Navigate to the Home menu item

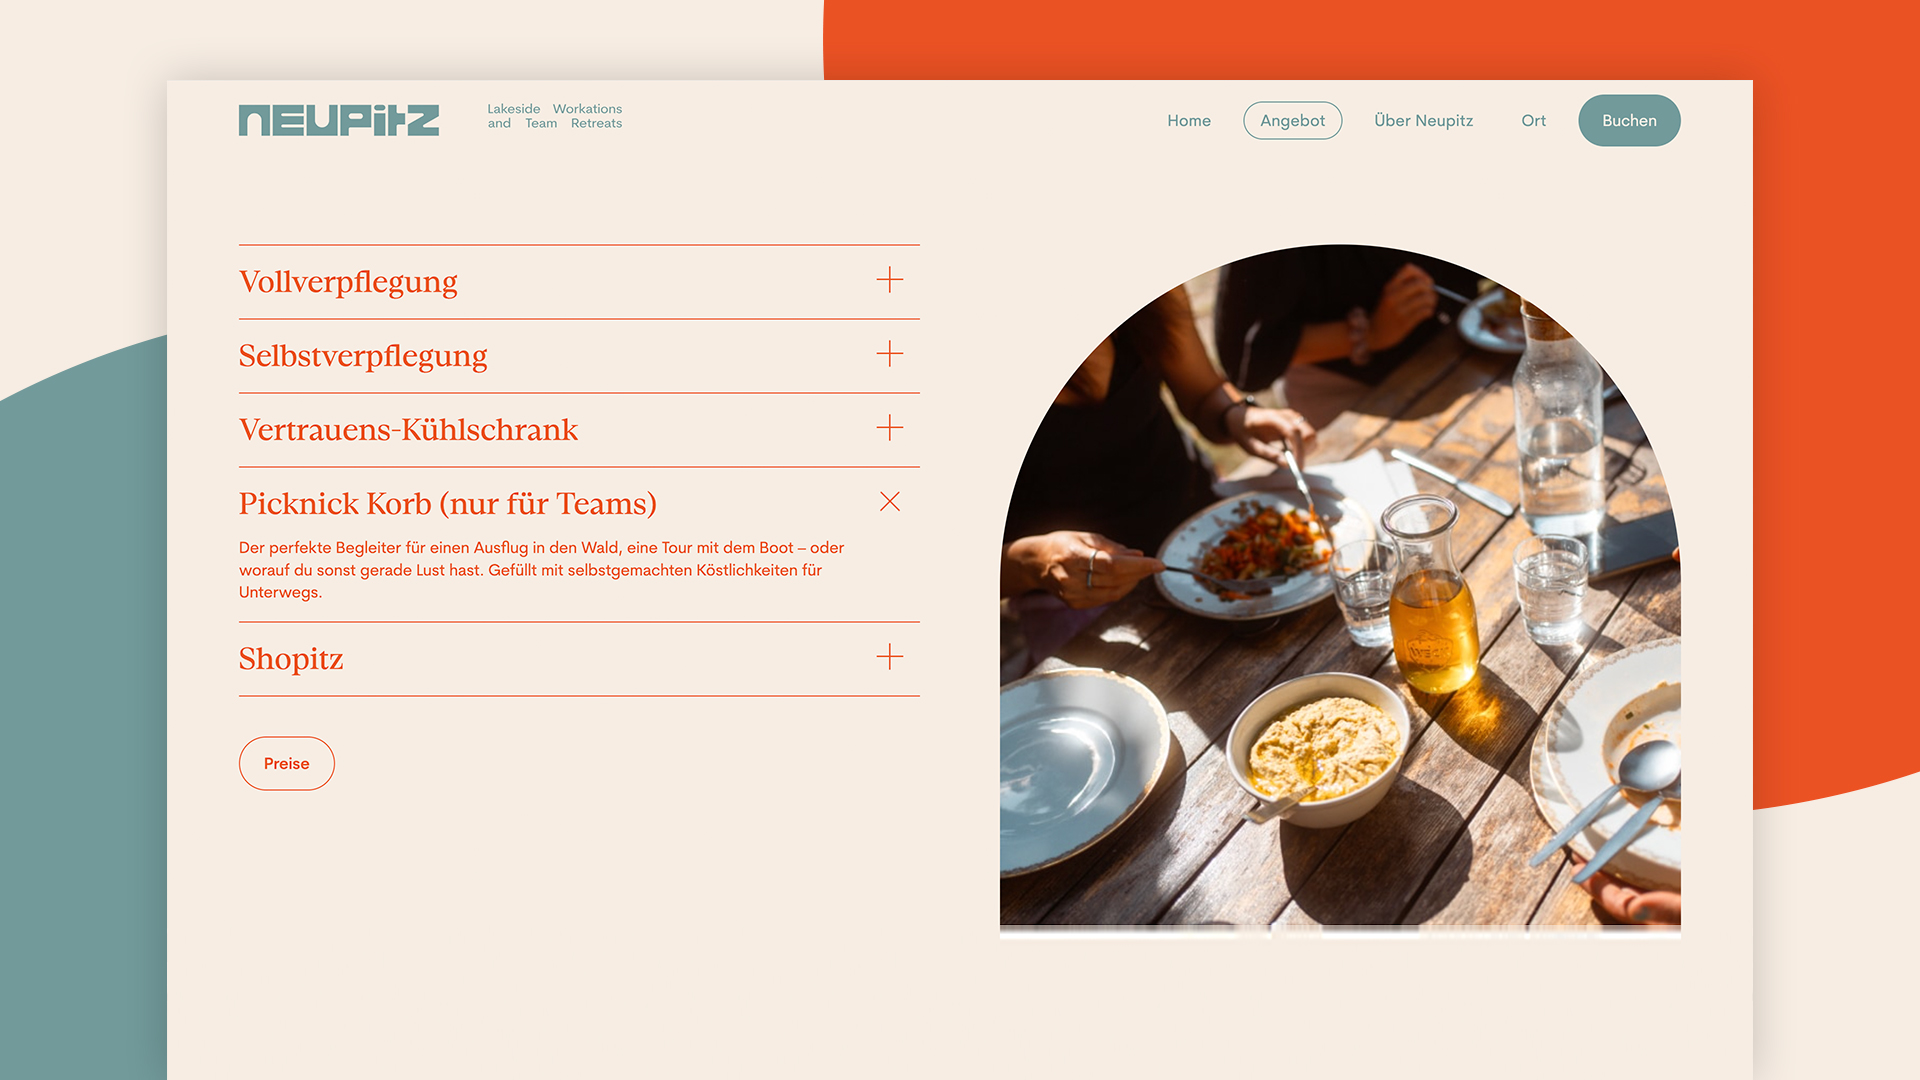(1188, 120)
